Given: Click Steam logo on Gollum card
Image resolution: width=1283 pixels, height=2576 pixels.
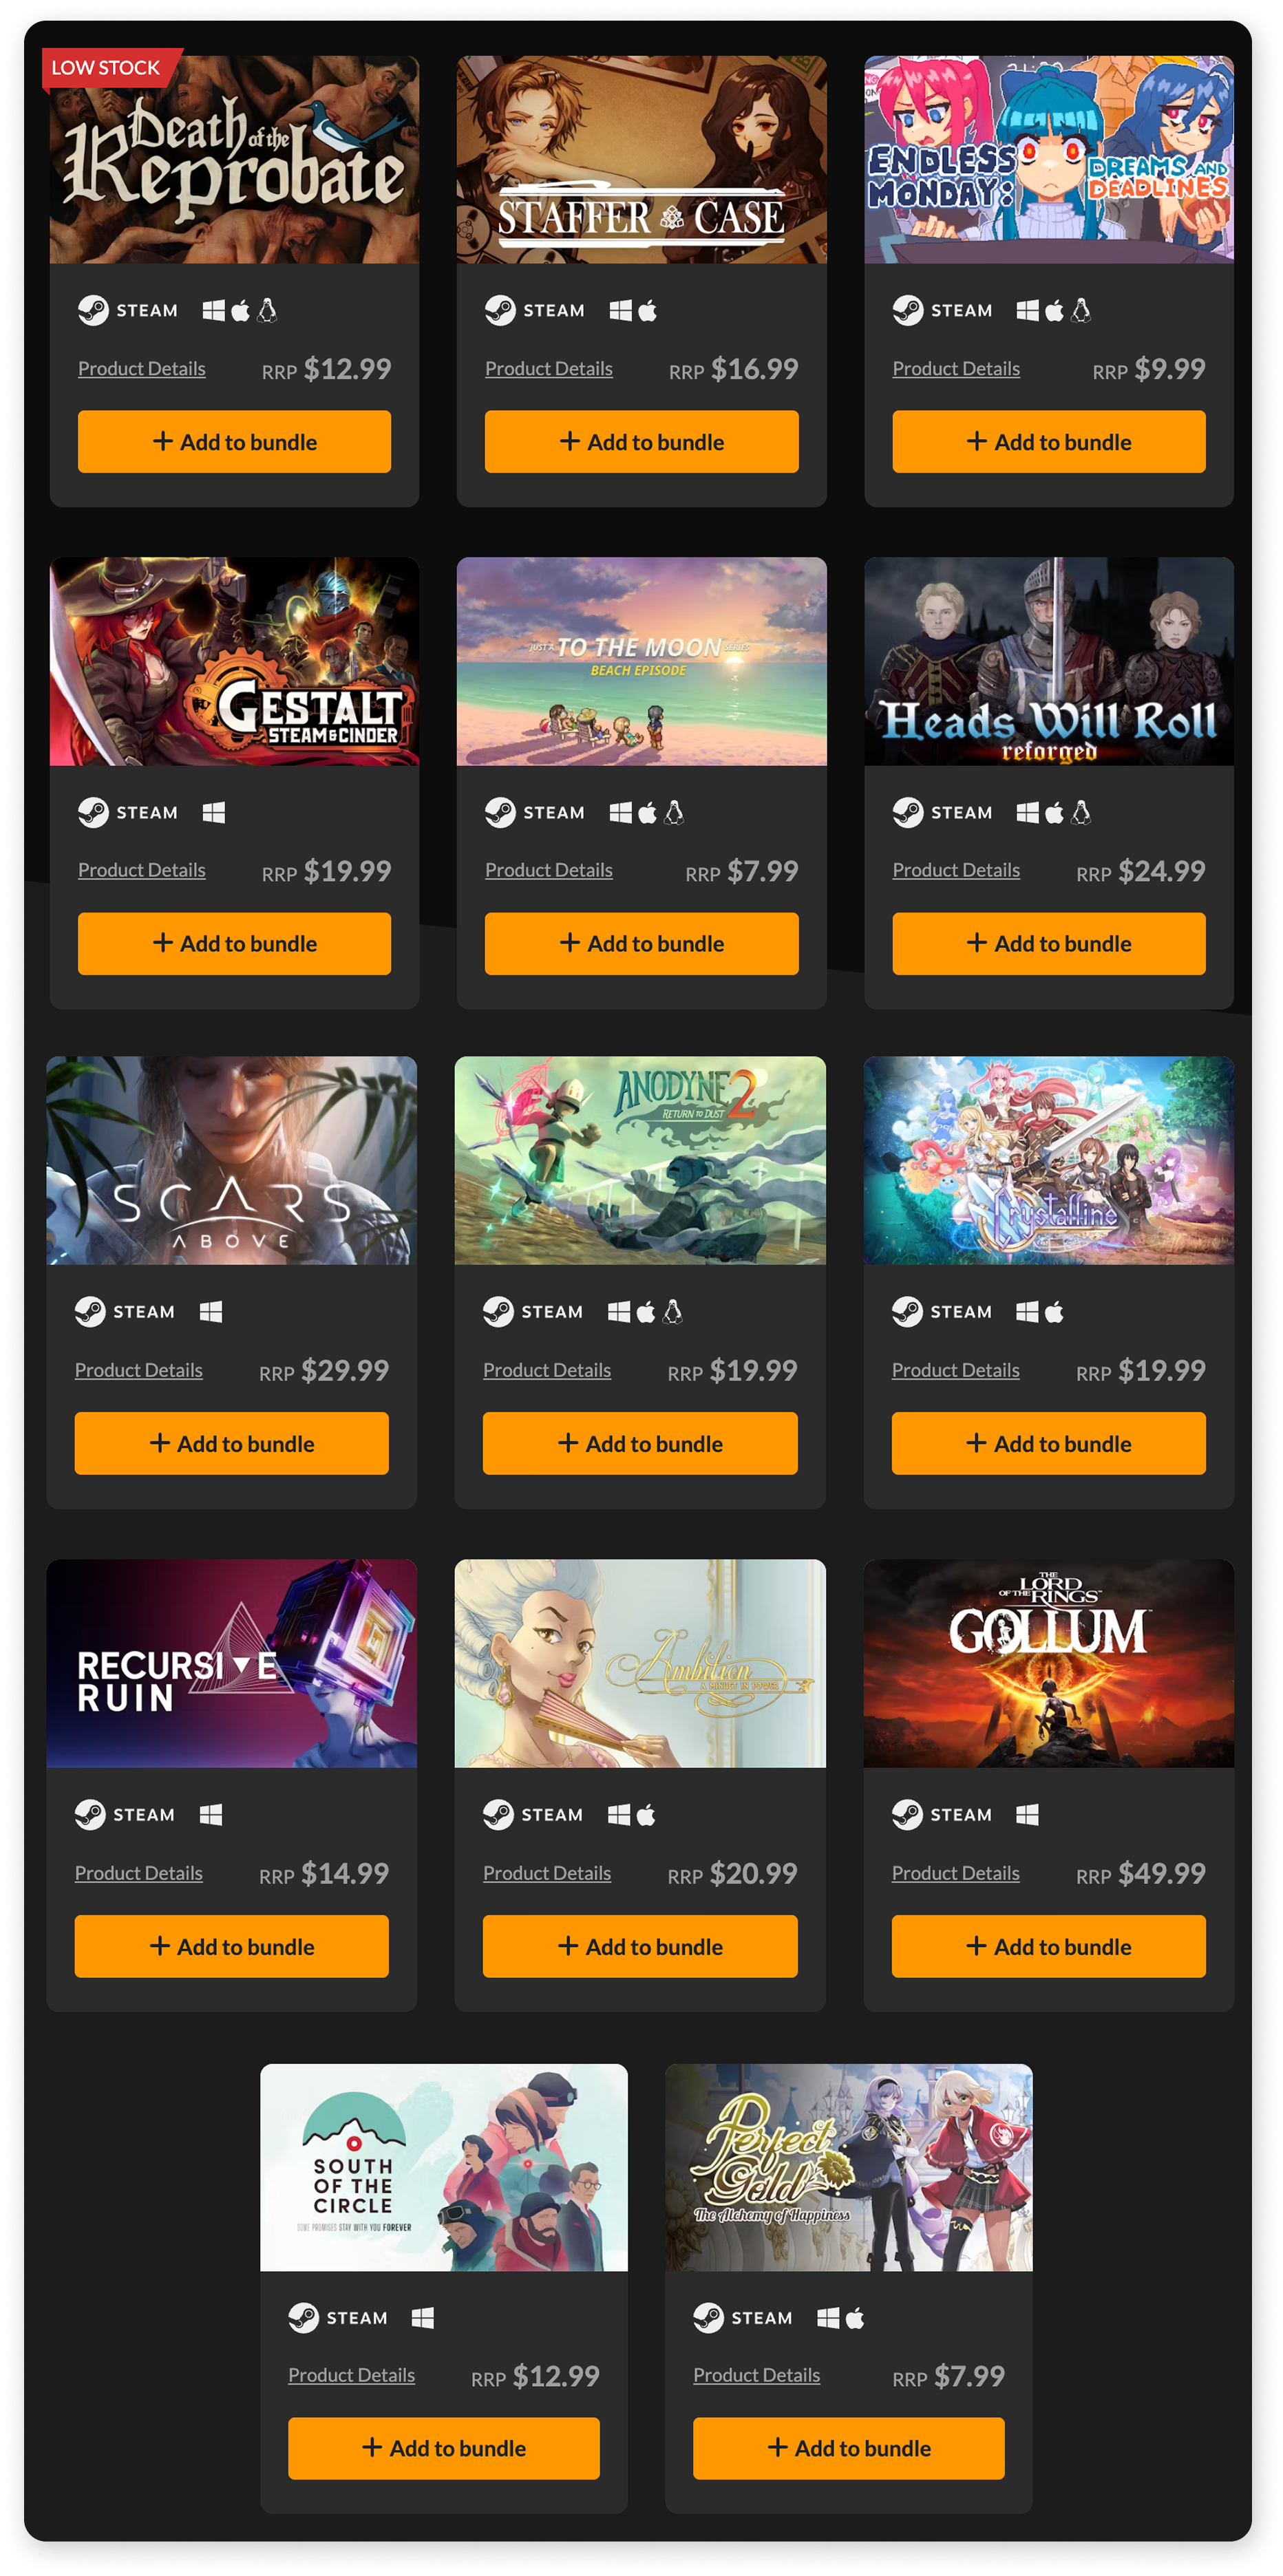Looking at the screenshot, I should [x=907, y=1814].
